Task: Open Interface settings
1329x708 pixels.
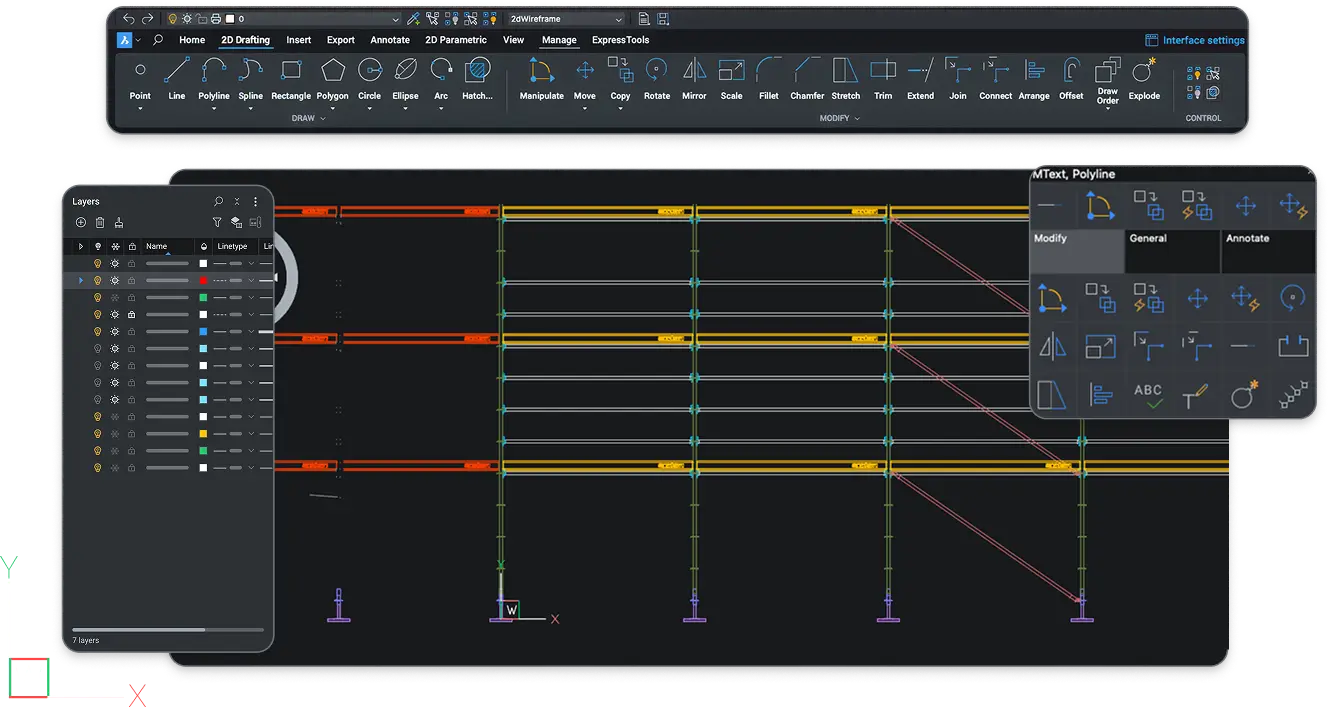Action: tap(1195, 41)
